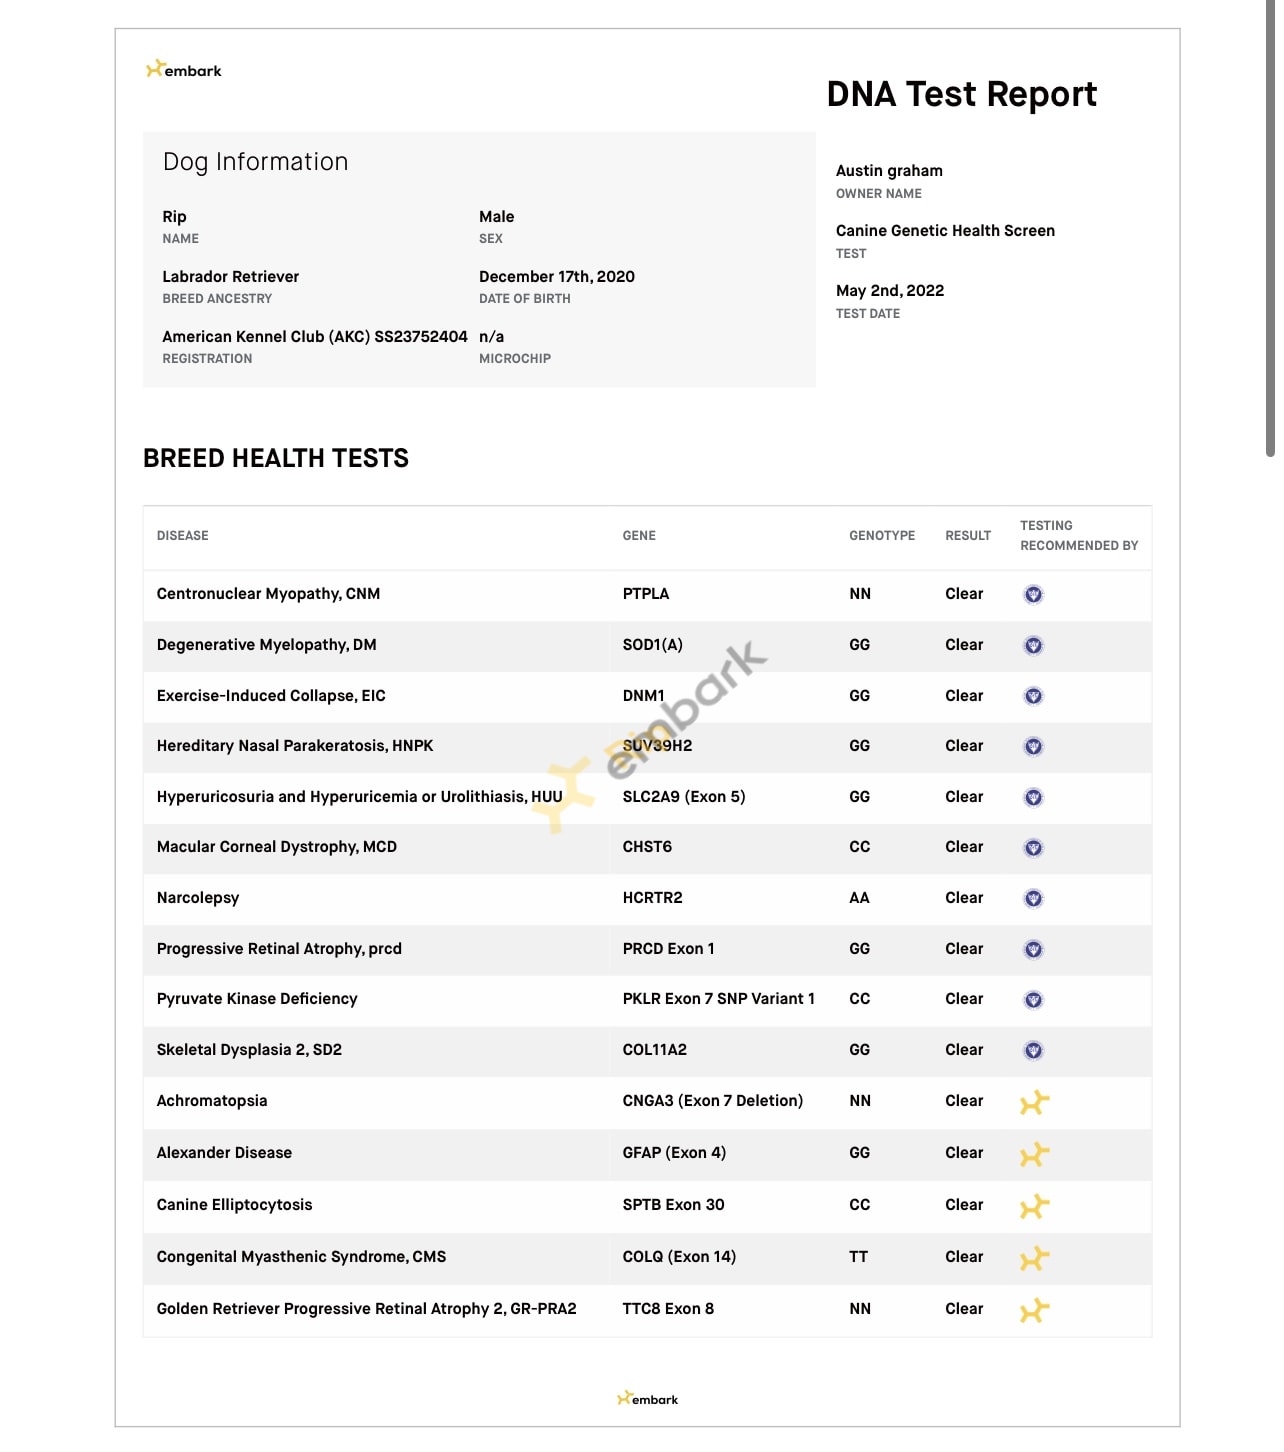Click the Hereditary Nasal Parakeratosis, HNPK disease name

(295, 746)
